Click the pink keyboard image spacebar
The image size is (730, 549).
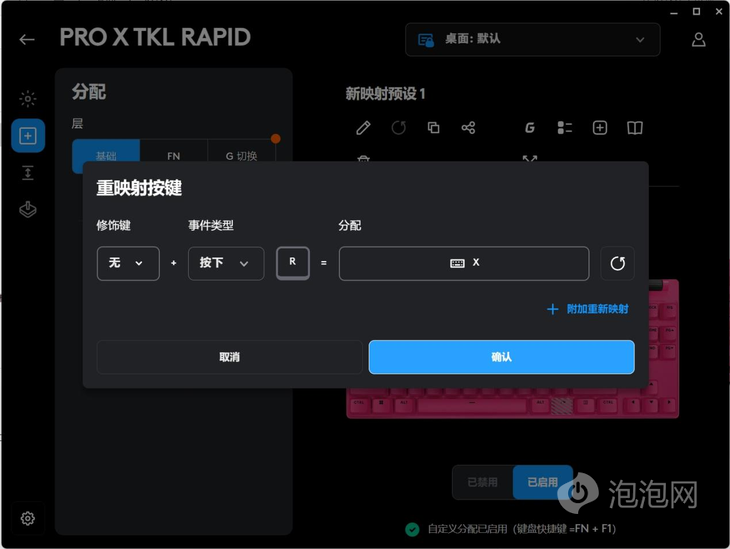(472, 404)
